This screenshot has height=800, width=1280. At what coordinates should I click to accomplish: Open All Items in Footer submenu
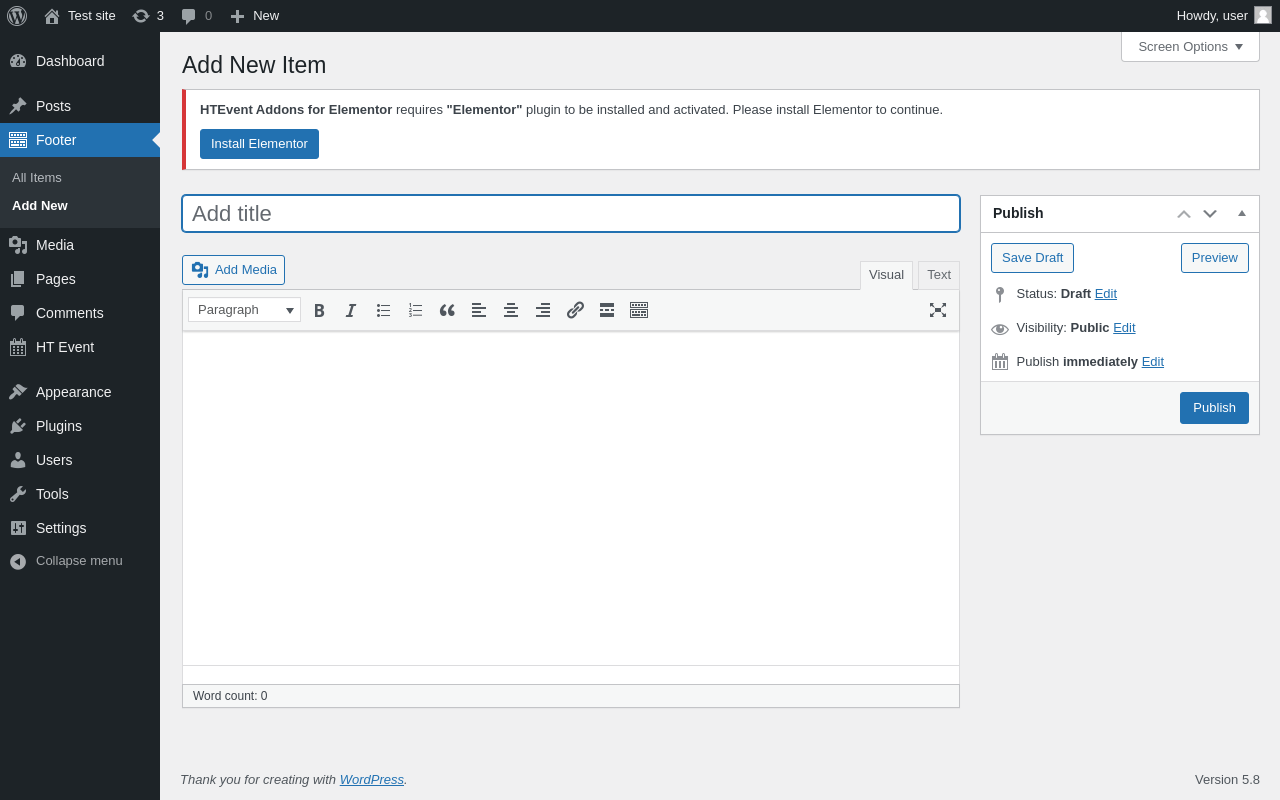[x=37, y=178]
